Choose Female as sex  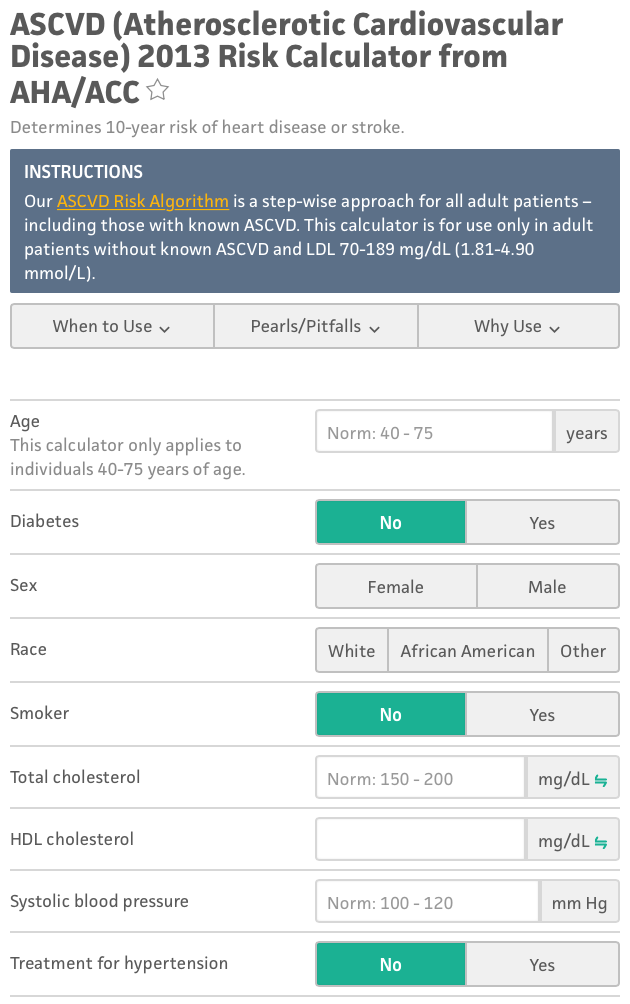[396, 587]
